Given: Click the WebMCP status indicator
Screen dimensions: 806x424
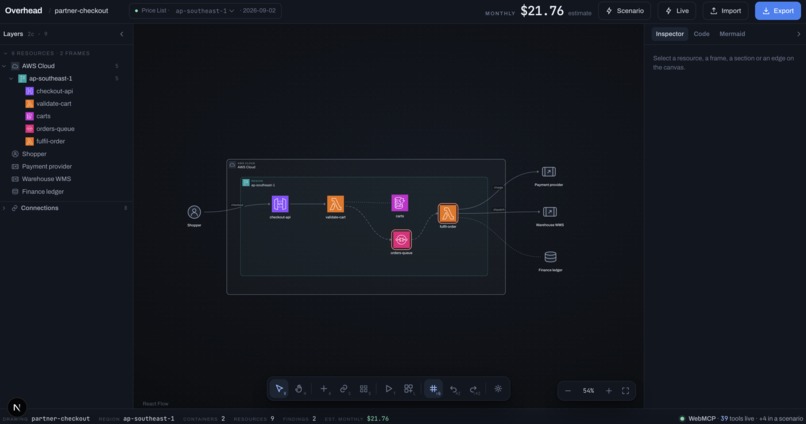Looking at the screenshot, I should 741,418.
